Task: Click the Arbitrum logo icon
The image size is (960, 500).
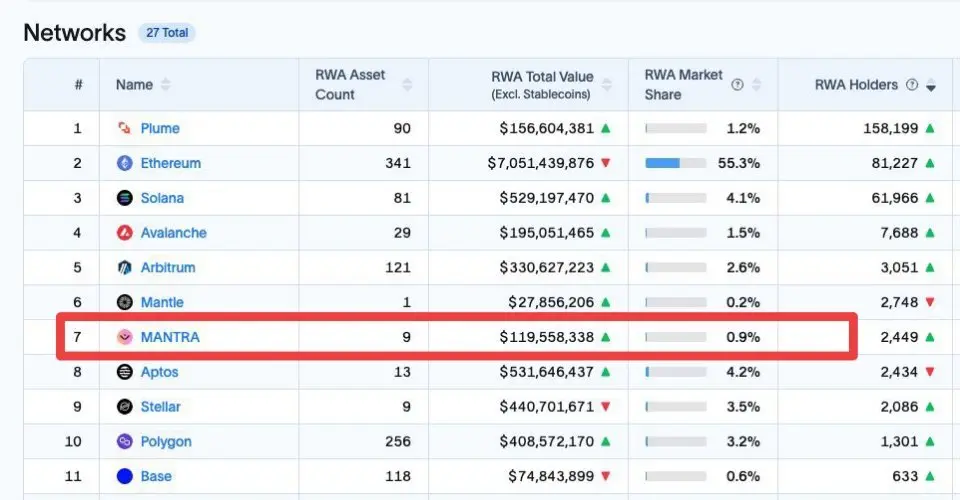Action: click(124, 267)
